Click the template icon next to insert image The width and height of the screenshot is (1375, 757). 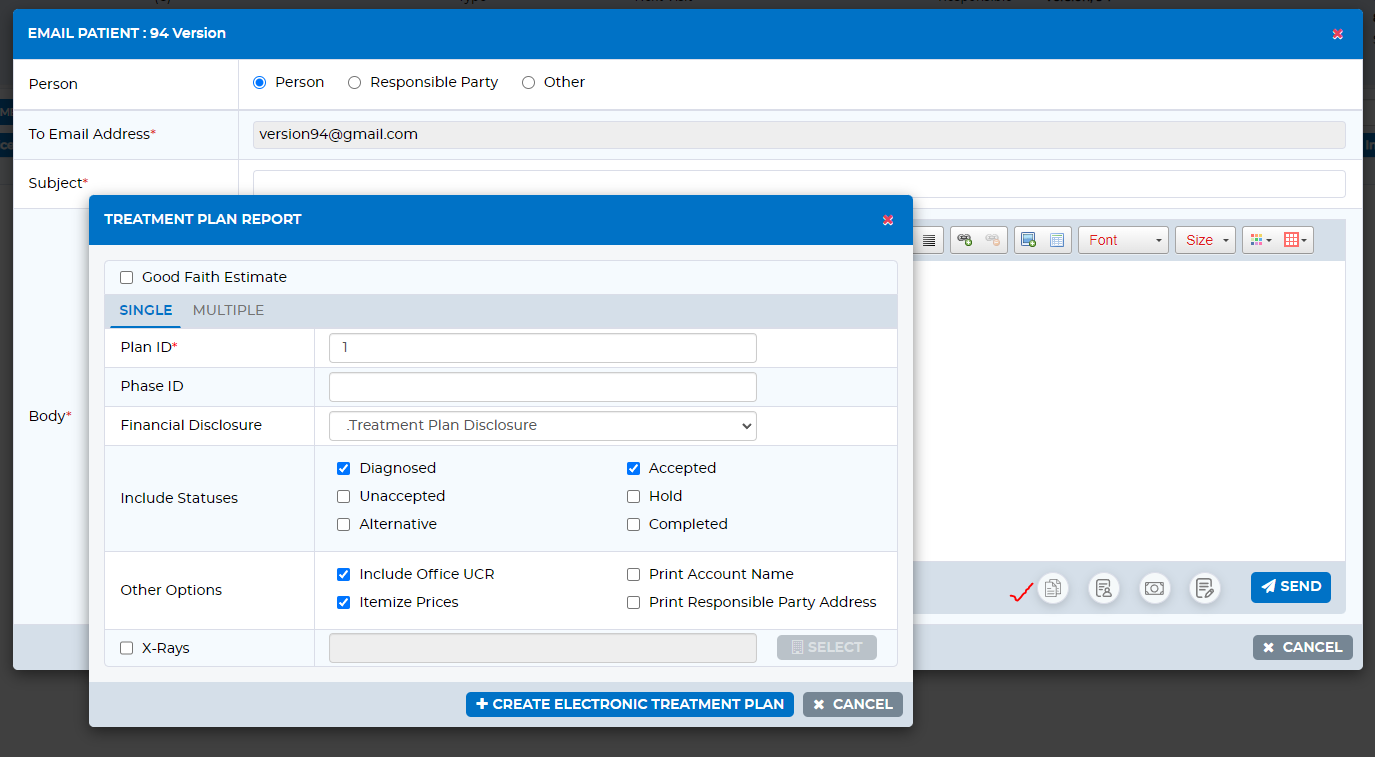tap(1057, 240)
